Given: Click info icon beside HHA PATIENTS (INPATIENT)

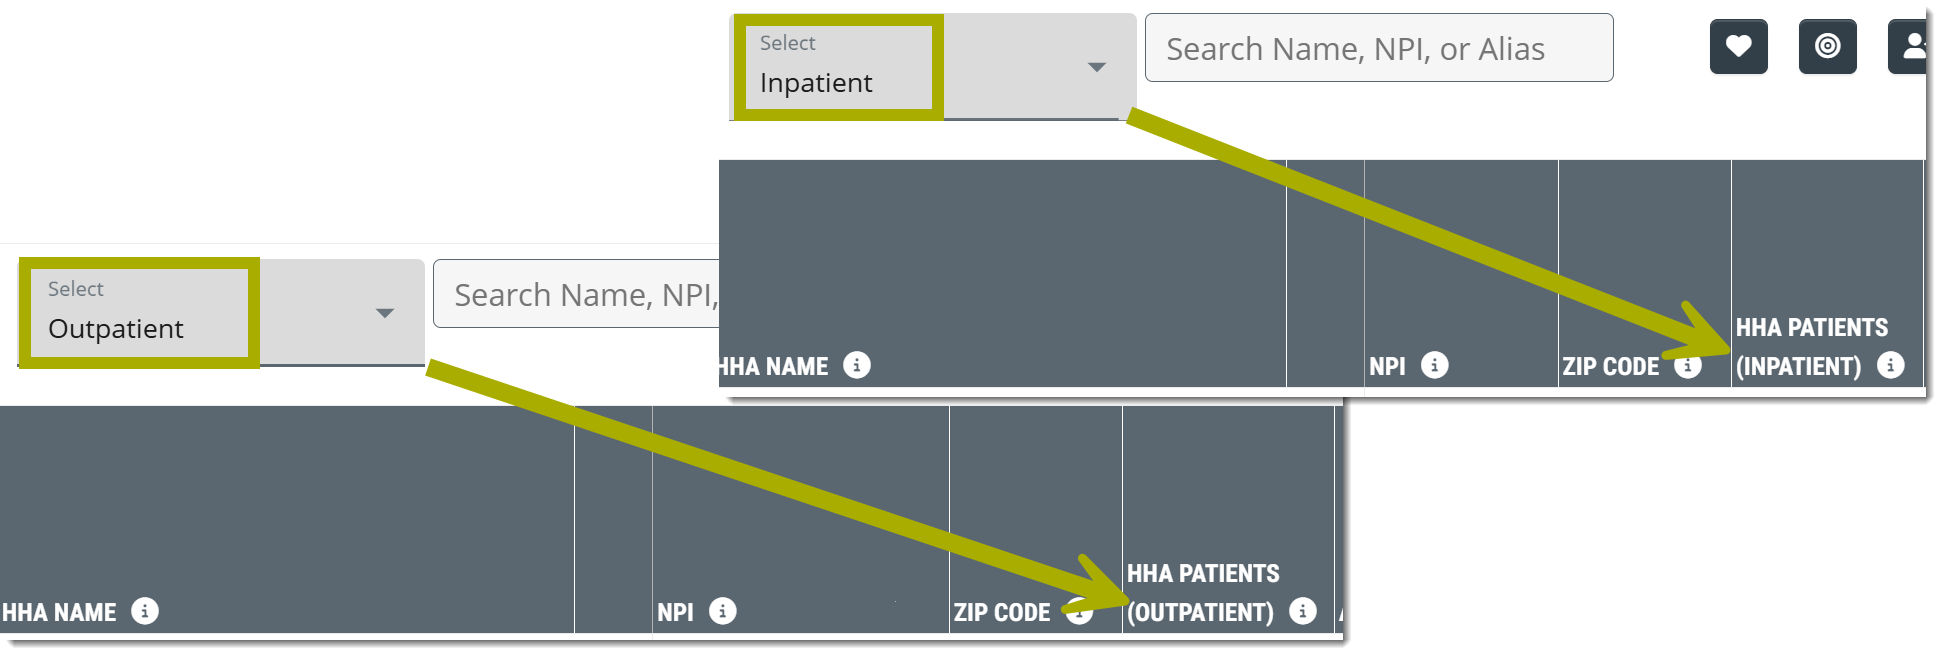Looking at the screenshot, I should point(1890,365).
